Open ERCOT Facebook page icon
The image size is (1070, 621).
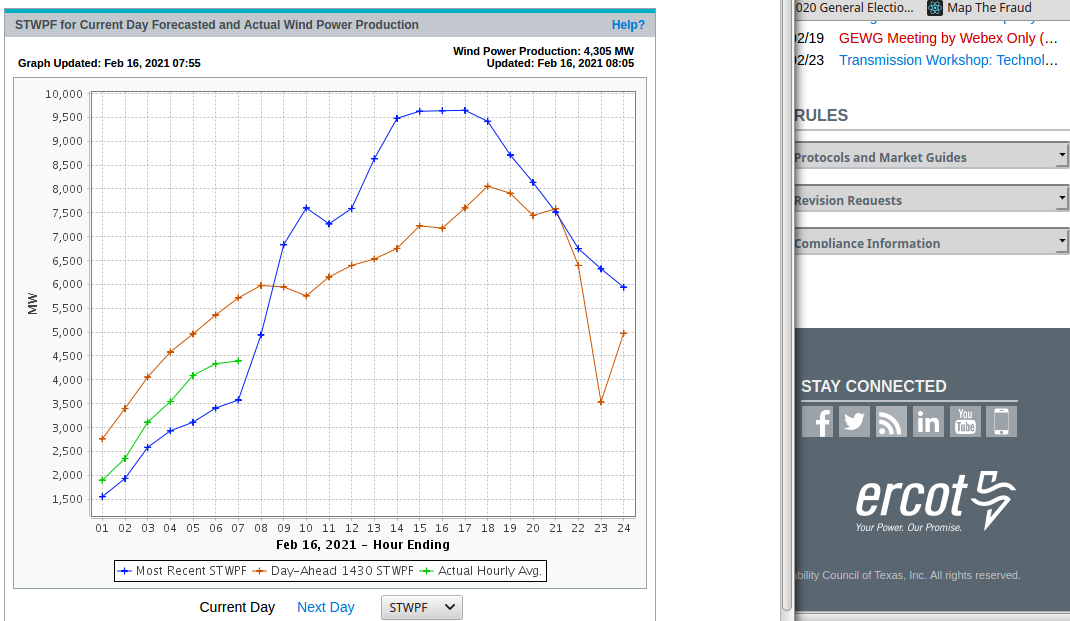[x=818, y=421]
